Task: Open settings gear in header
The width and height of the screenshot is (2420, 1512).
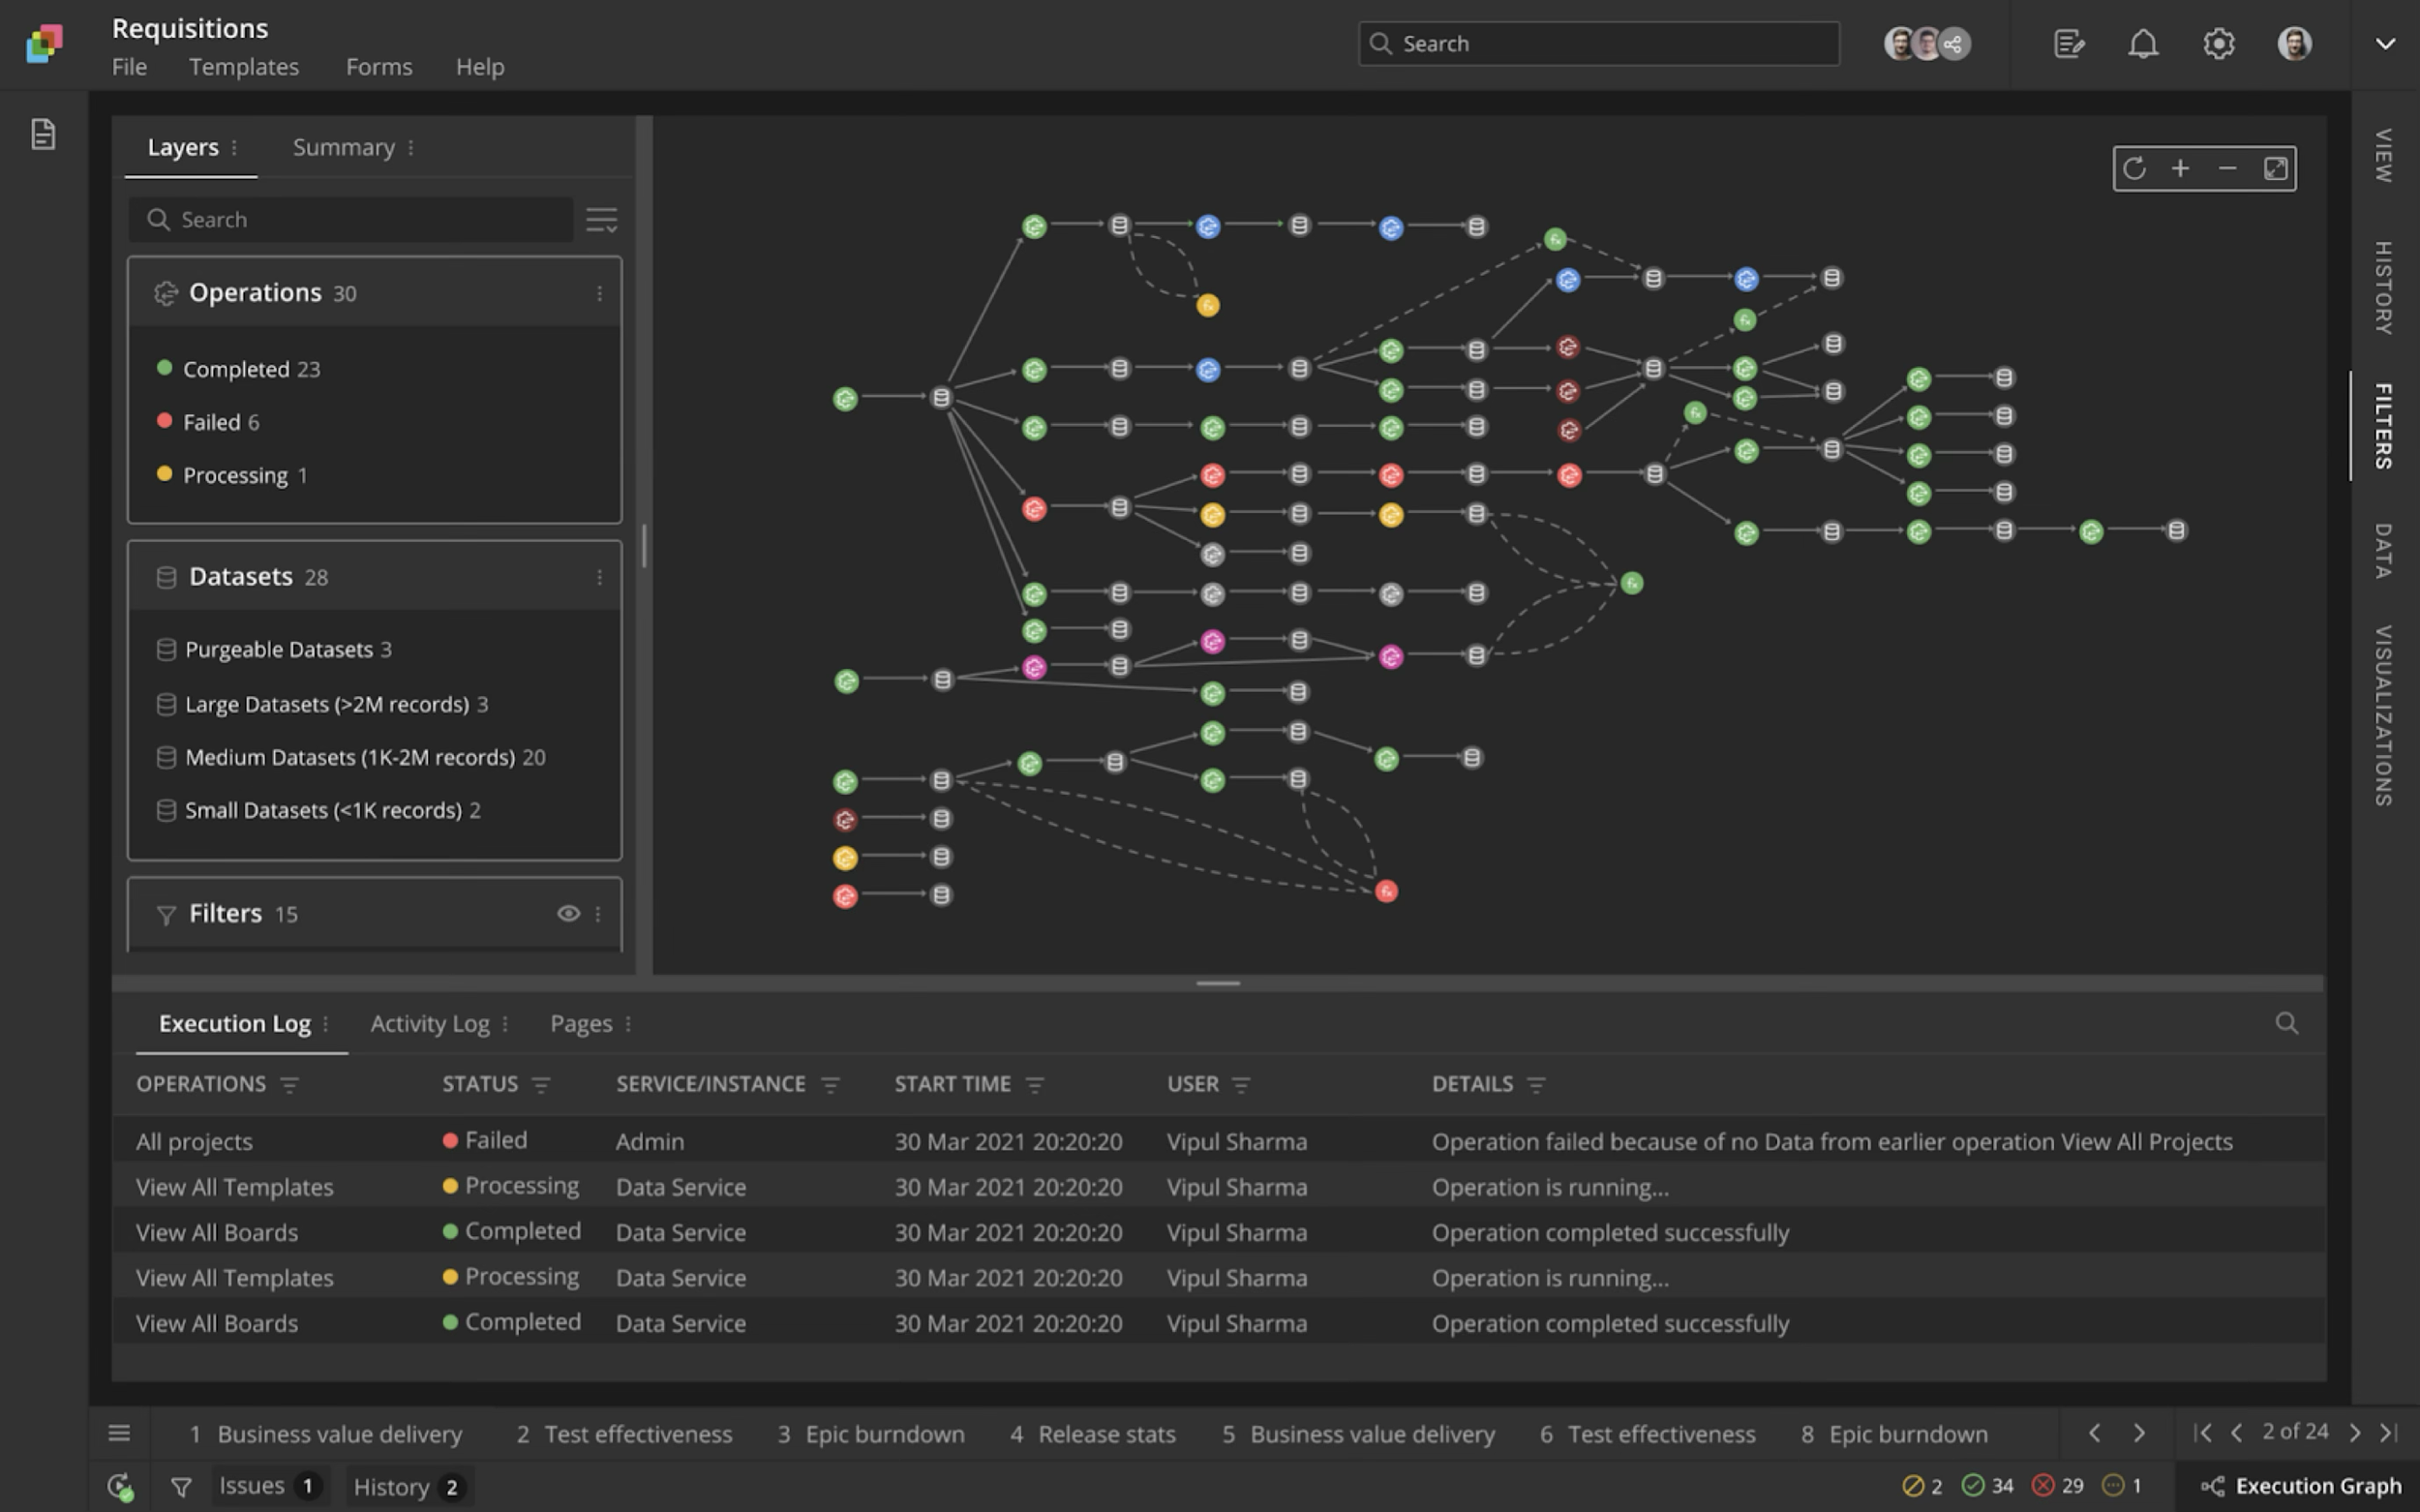Action: pyautogui.click(x=2218, y=44)
